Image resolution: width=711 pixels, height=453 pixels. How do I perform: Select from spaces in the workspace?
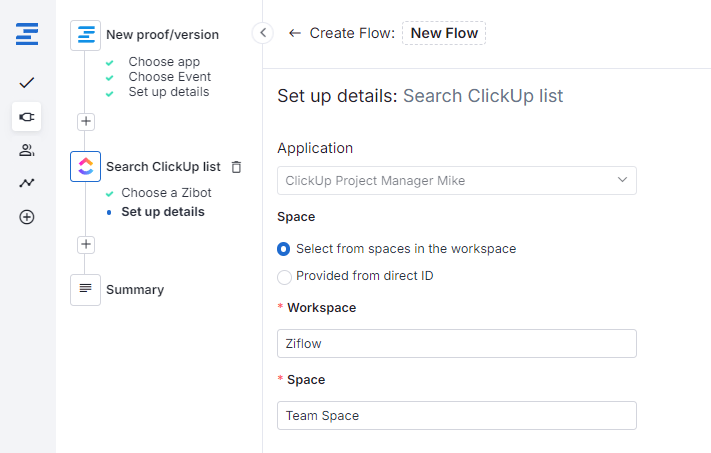tap(284, 249)
